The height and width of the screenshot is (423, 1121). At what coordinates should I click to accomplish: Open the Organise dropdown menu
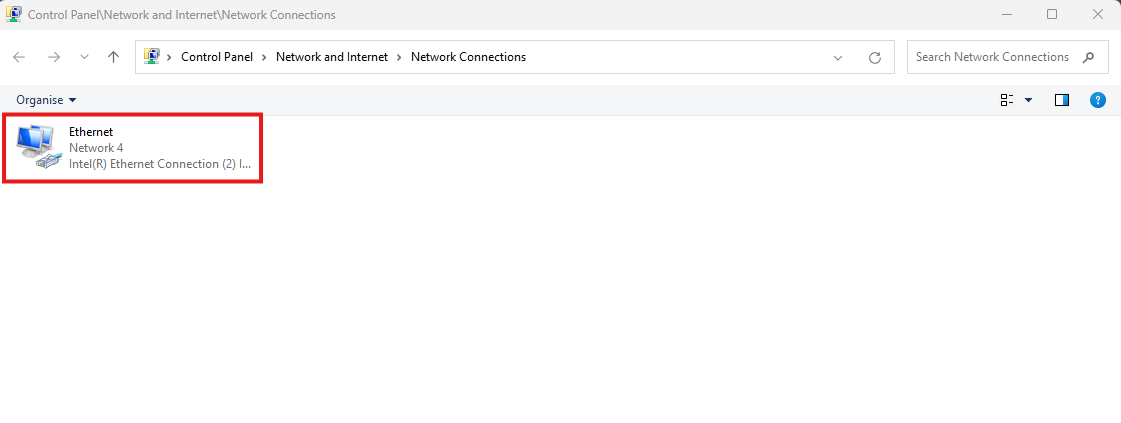click(x=46, y=100)
